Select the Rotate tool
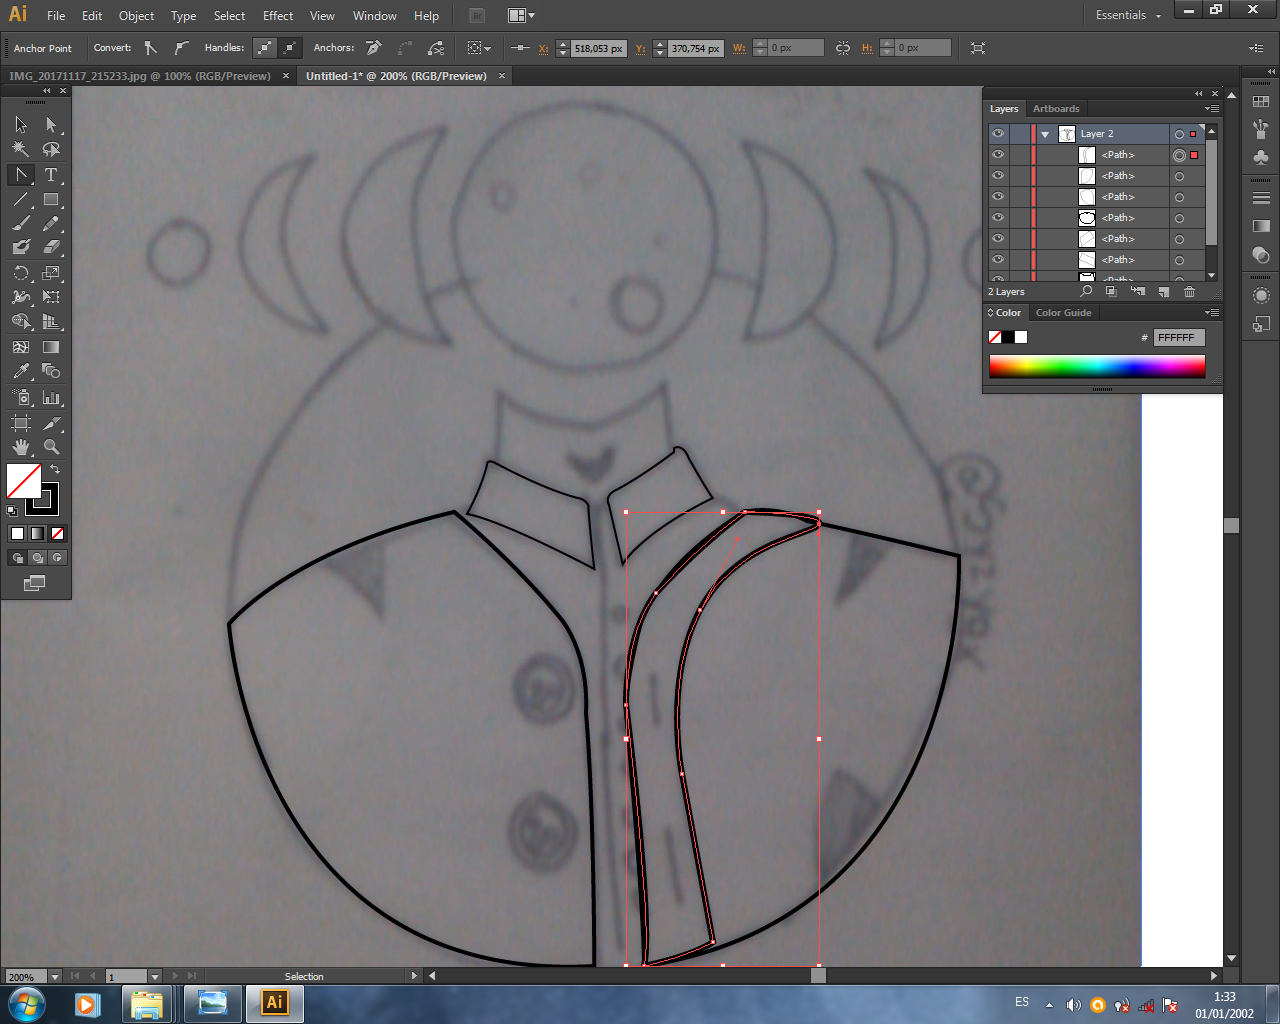1280x1024 pixels. pyautogui.click(x=21, y=272)
